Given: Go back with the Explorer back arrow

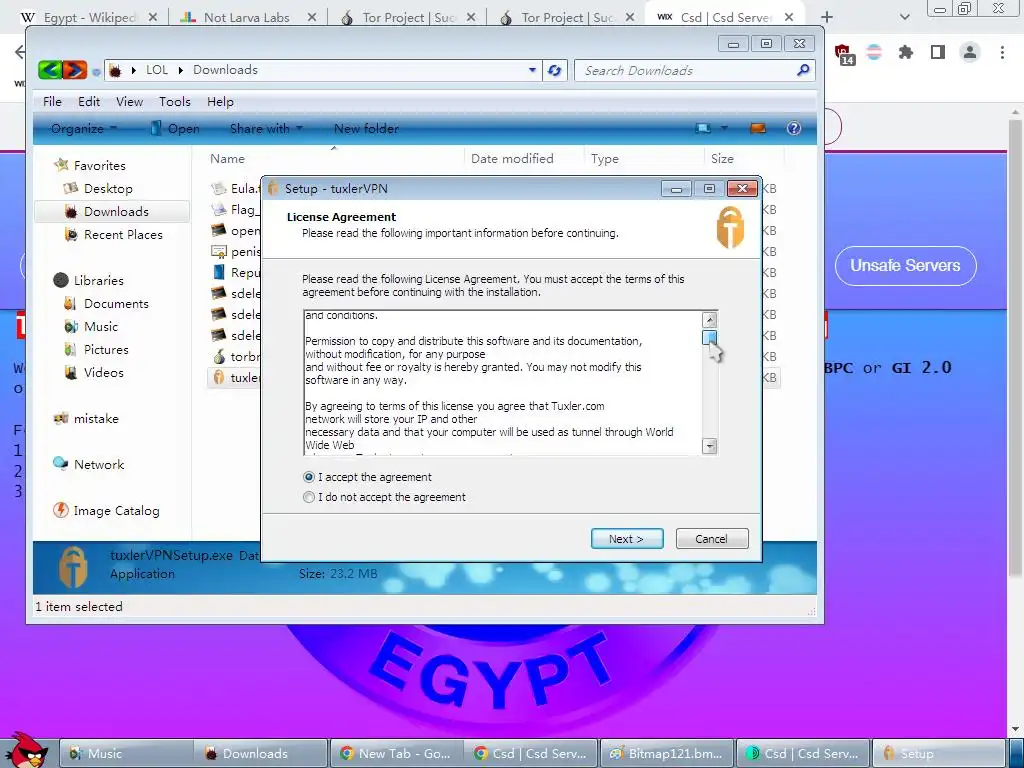Looking at the screenshot, I should click(50, 70).
